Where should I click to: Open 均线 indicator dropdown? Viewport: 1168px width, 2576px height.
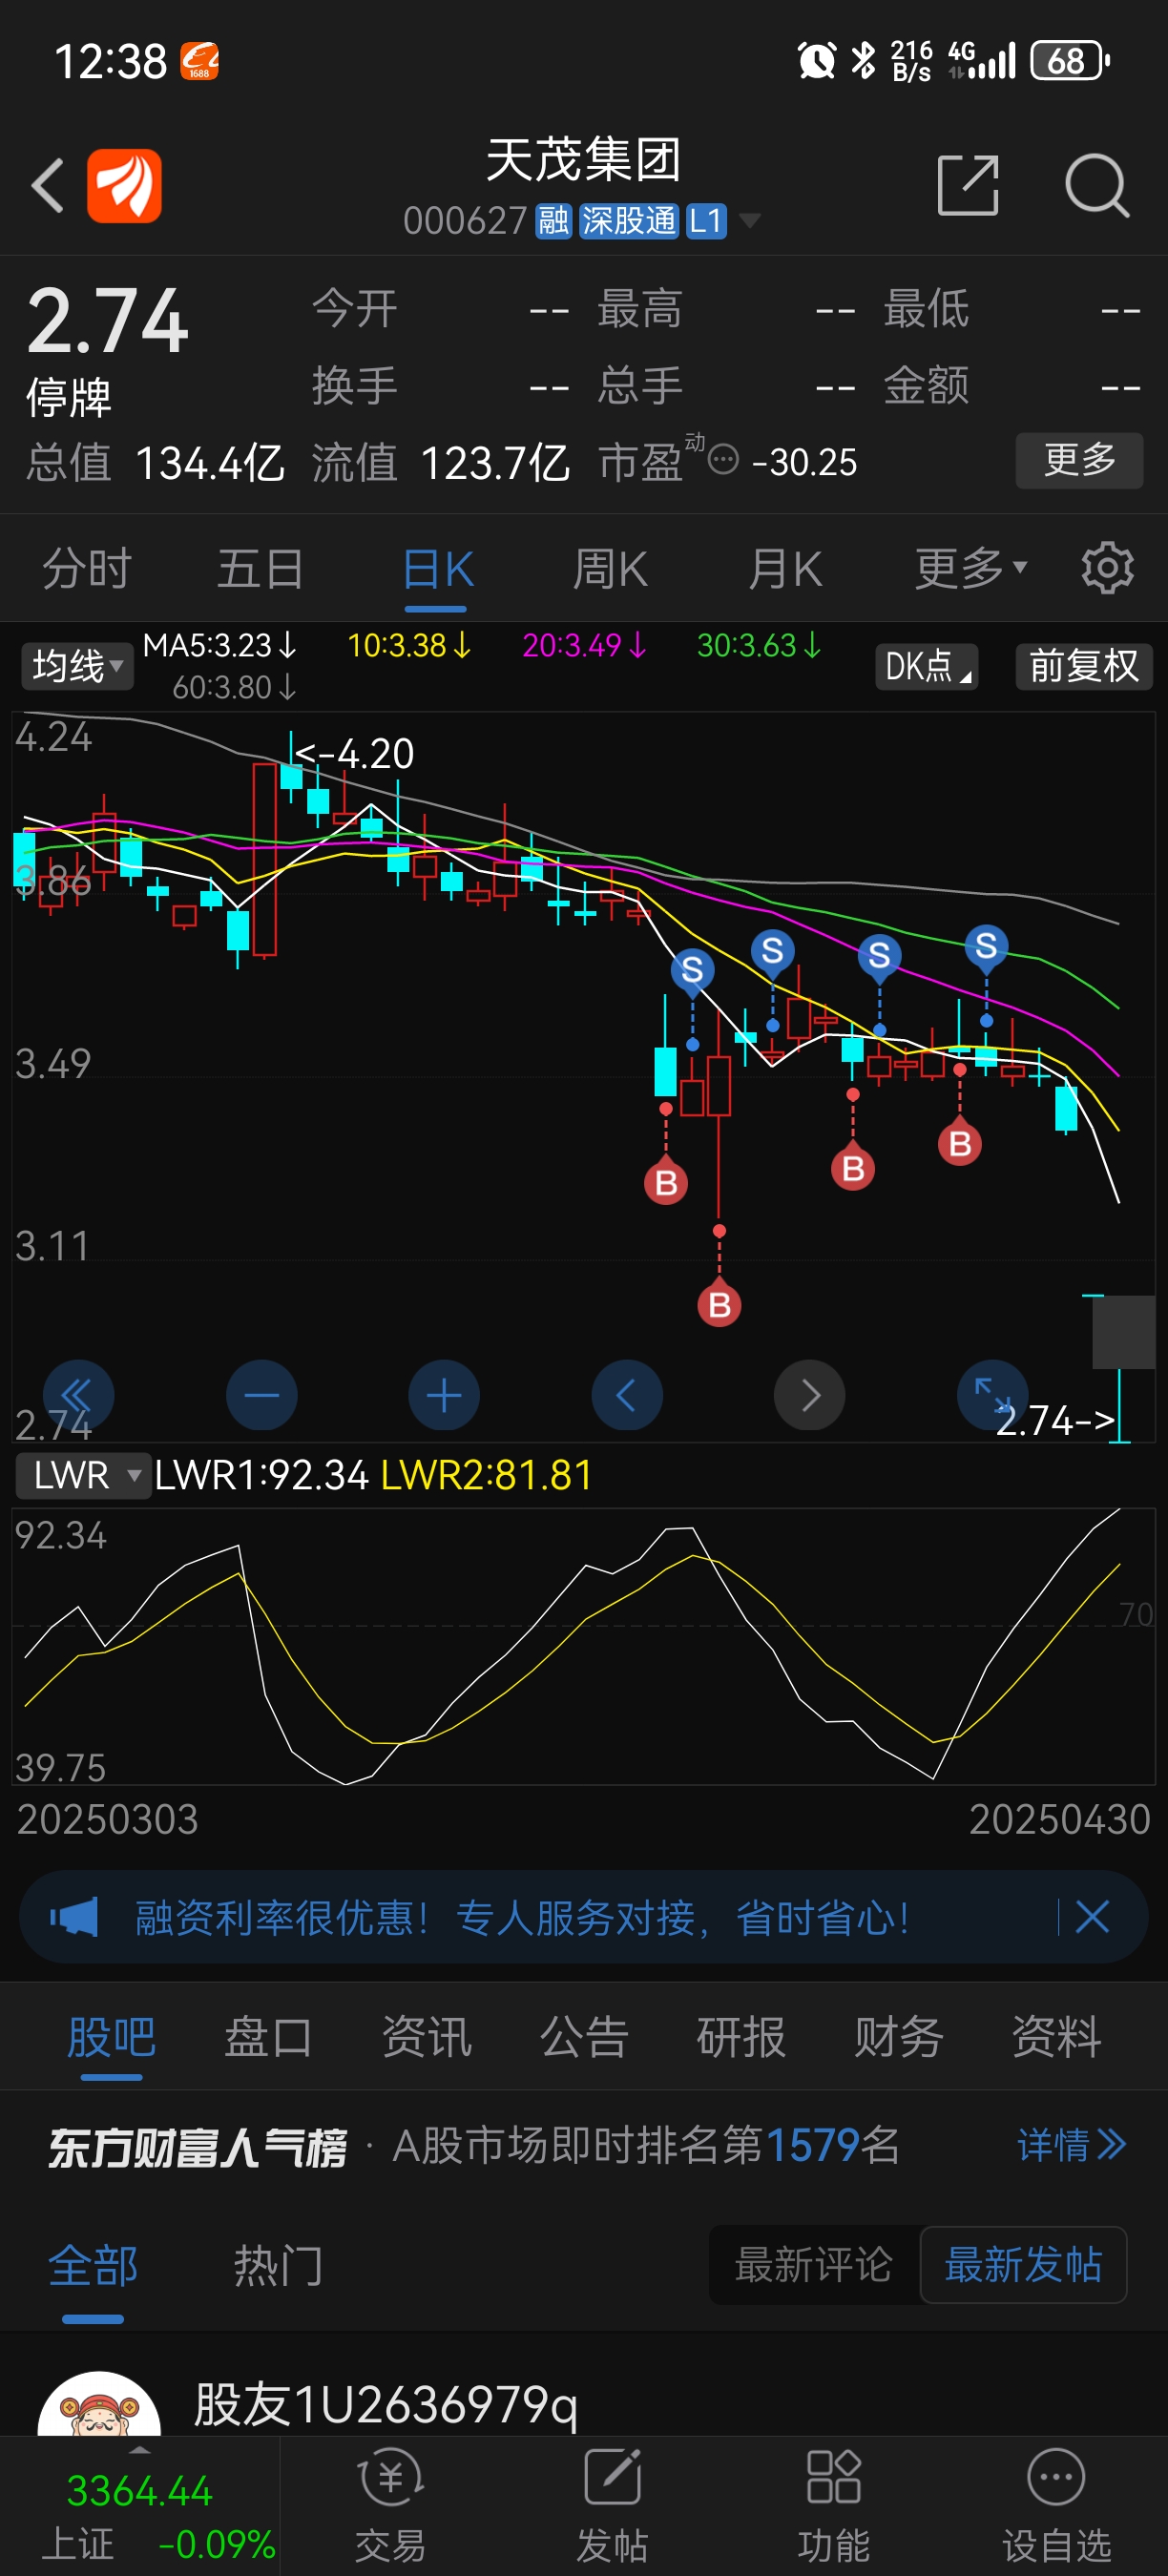pyautogui.click(x=77, y=666)
